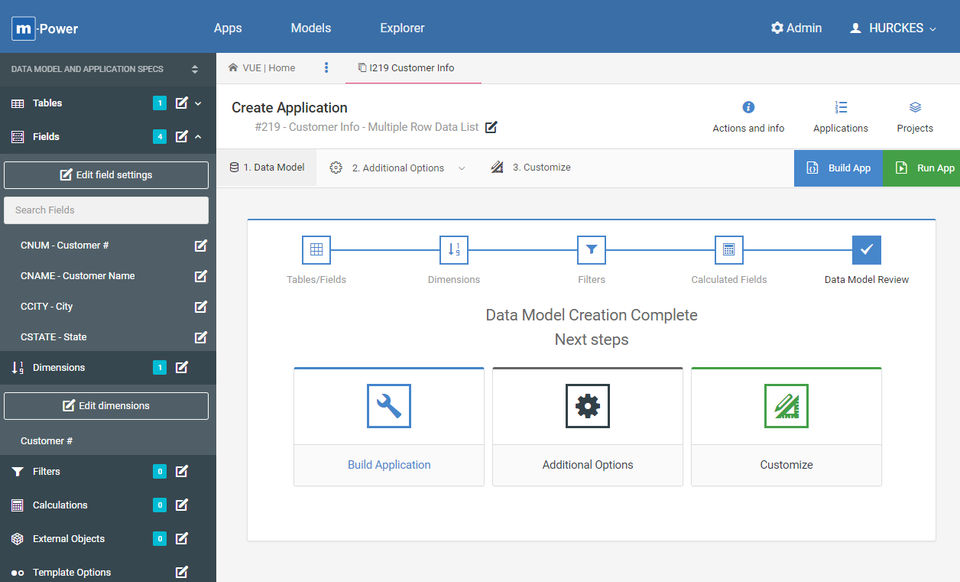Screen dimensions: 960x582
Task: Click the External Objects edit icon
Action: [x=181, y=539]
